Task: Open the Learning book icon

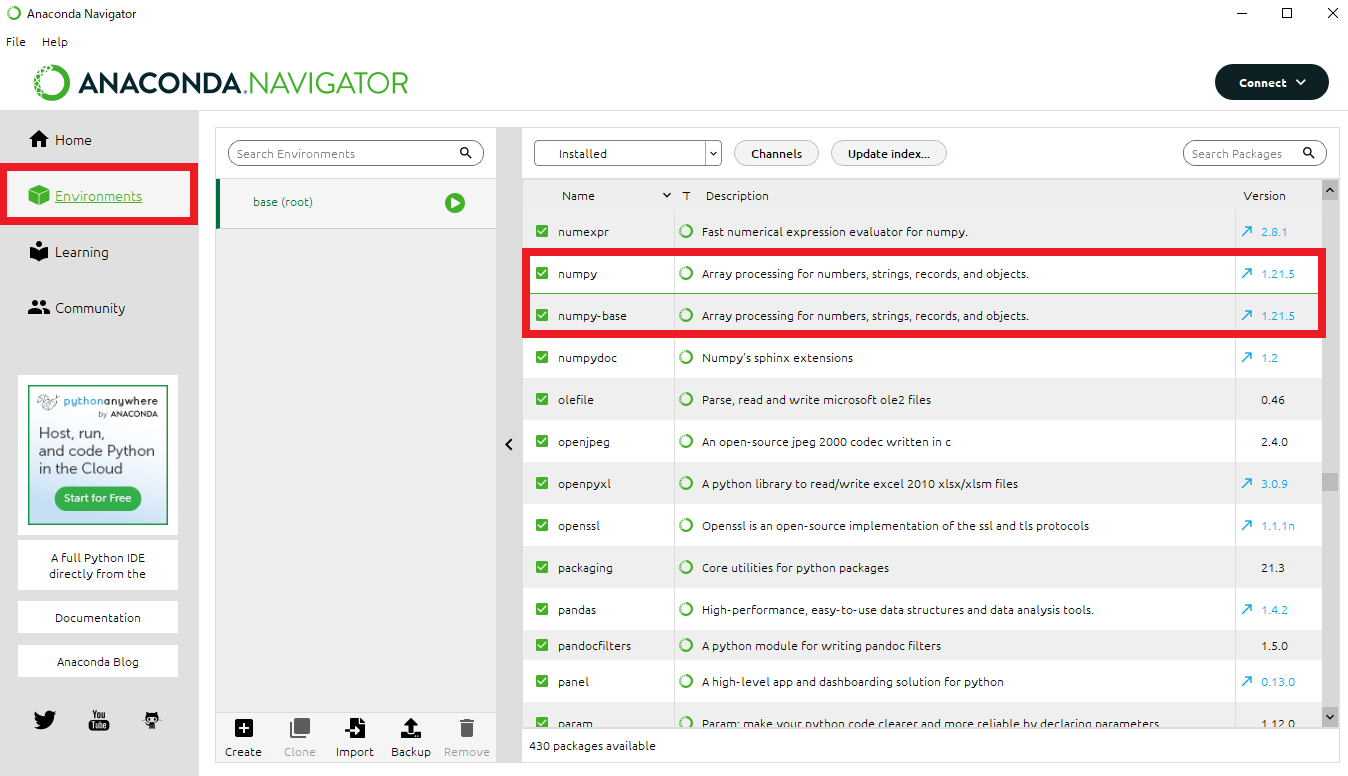Action: coord(39,252)
